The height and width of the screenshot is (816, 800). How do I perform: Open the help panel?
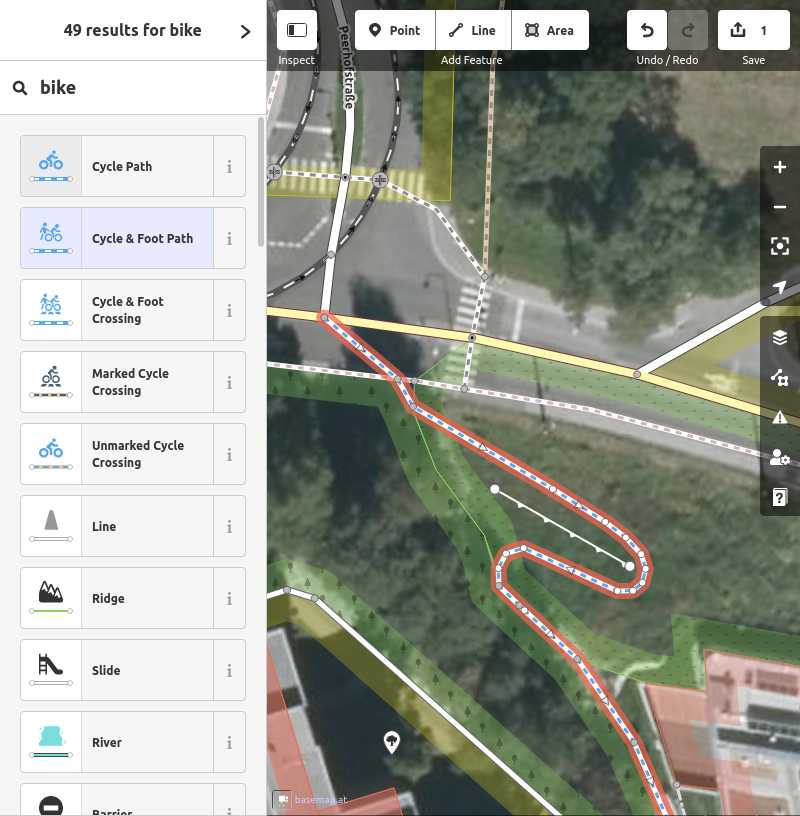[x=779, y=497]
